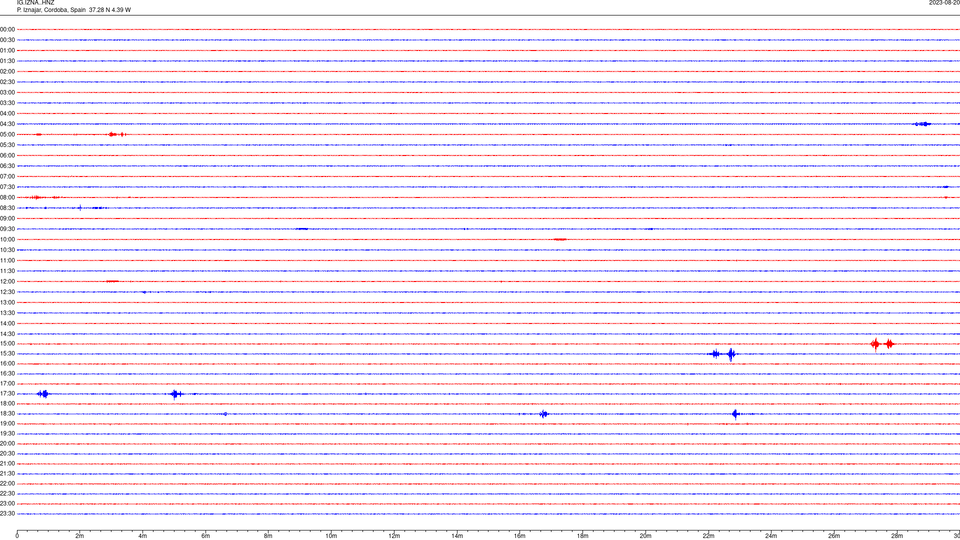Click the 22m tick label on time axis
Image resolution: width=960 pixels, height=540 pixels.
[x=708, y=536]
